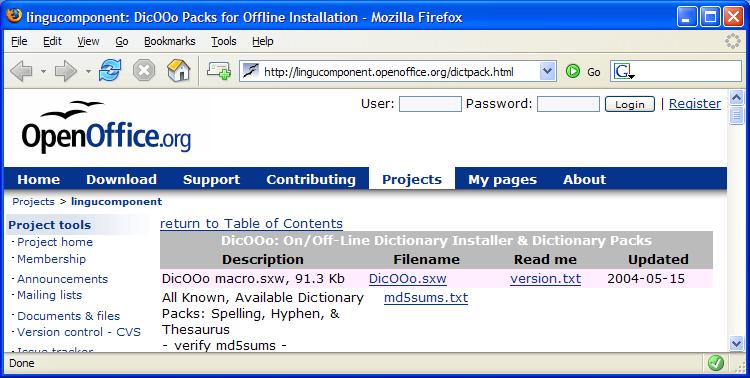The height and width of the screenshot is (378, 750).
Task: Focus the User input field
Action: click(430, 104)
